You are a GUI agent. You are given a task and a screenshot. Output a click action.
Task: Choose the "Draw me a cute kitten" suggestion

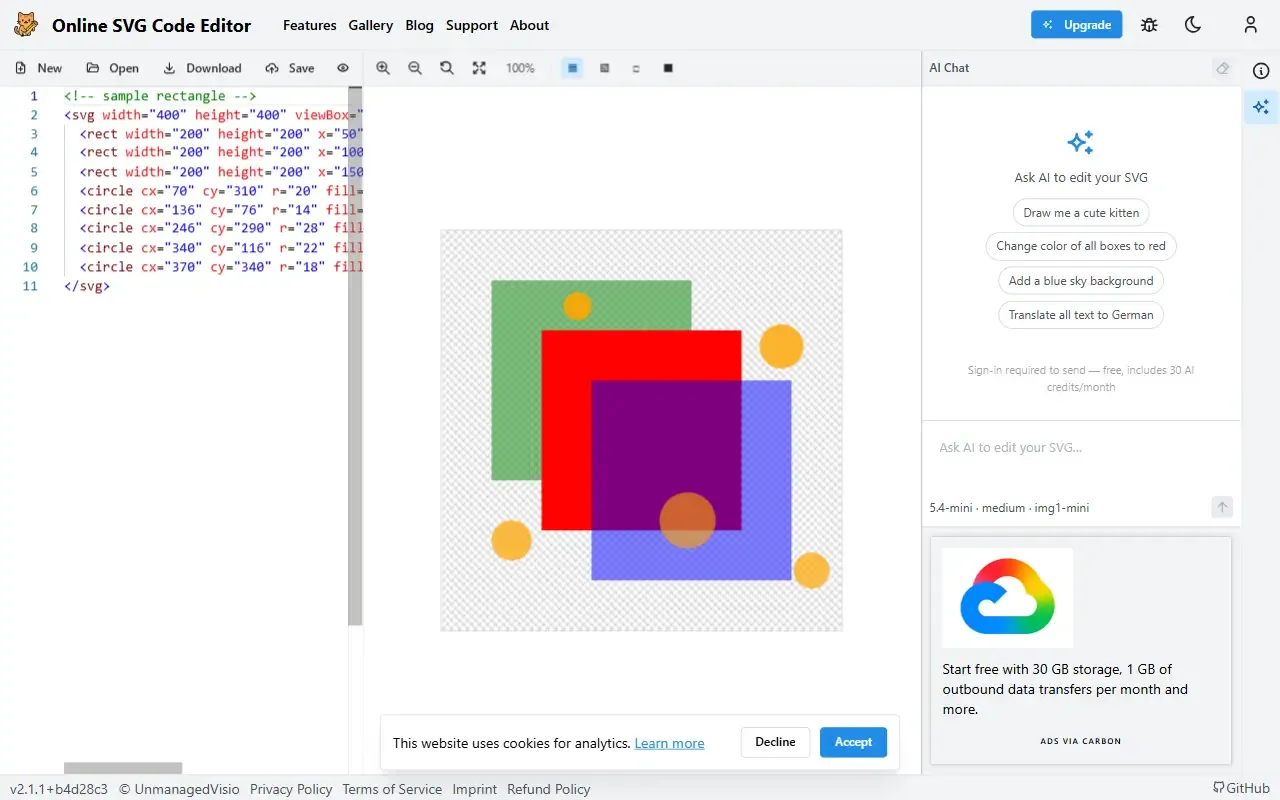(x=1081, y=213)
